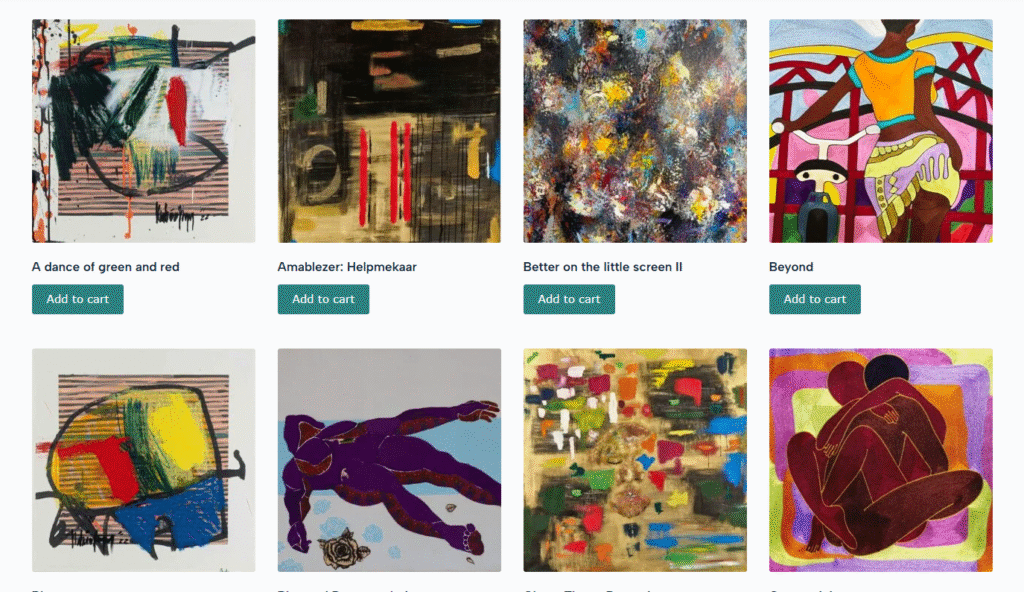Add 'Better on the little screen II' to cart
Screen dimensions: 1024x592
[x=569, y=299]
